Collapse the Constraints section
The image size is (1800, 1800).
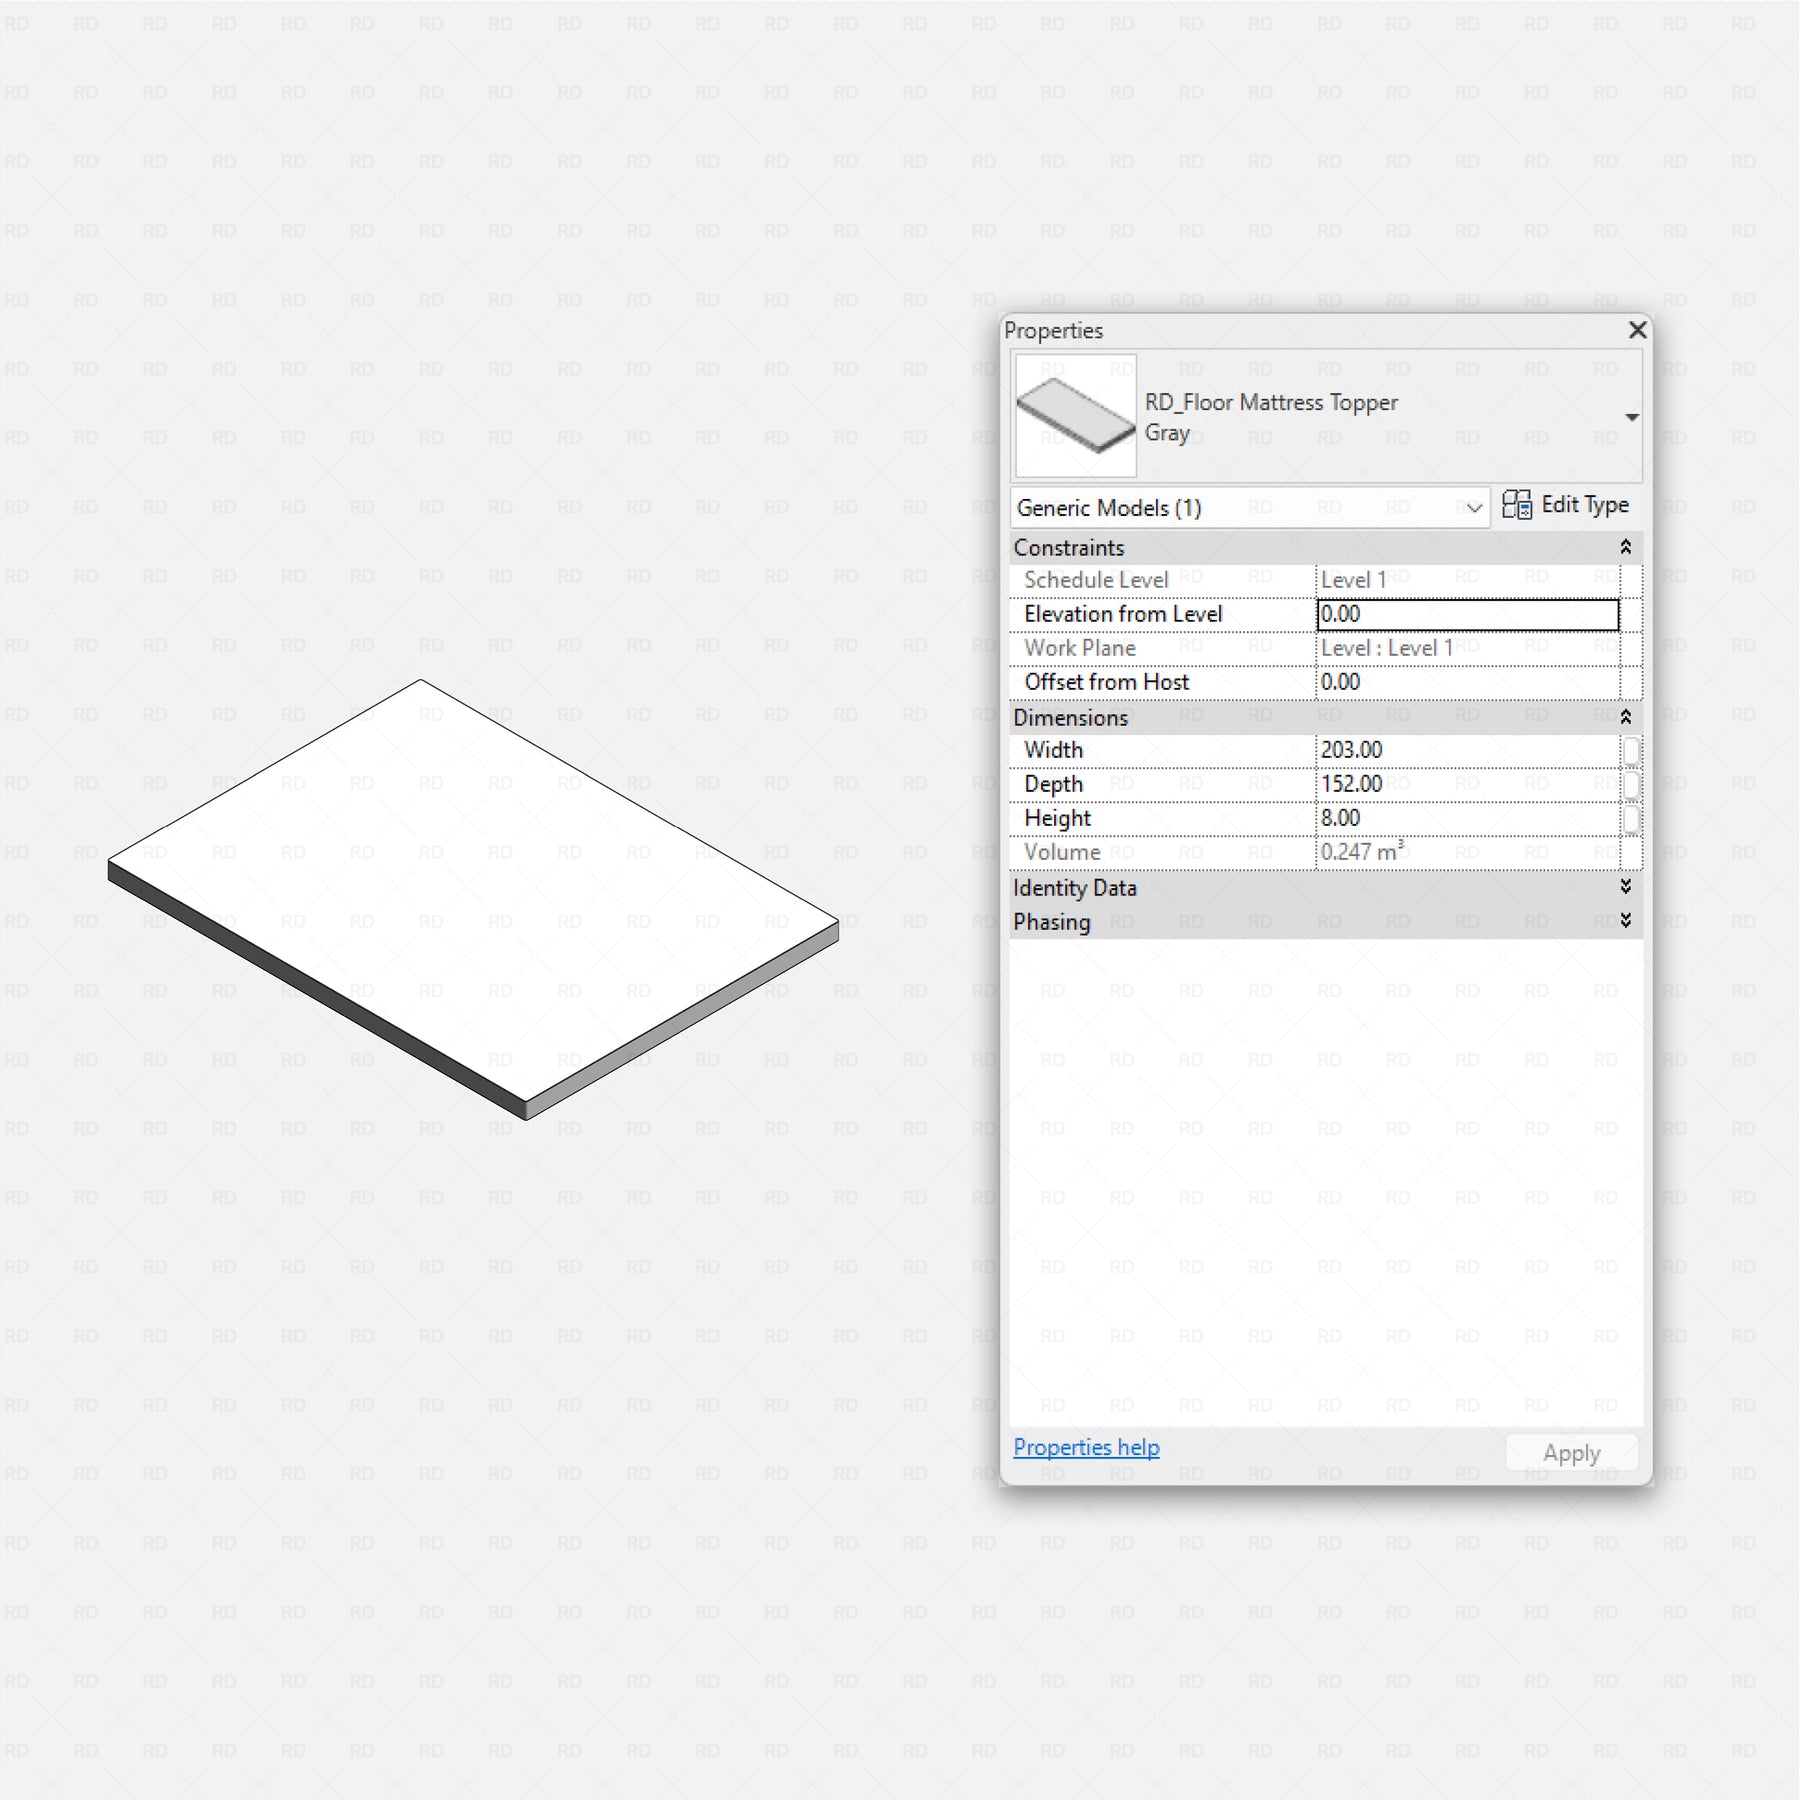(x=1625, y=547)
